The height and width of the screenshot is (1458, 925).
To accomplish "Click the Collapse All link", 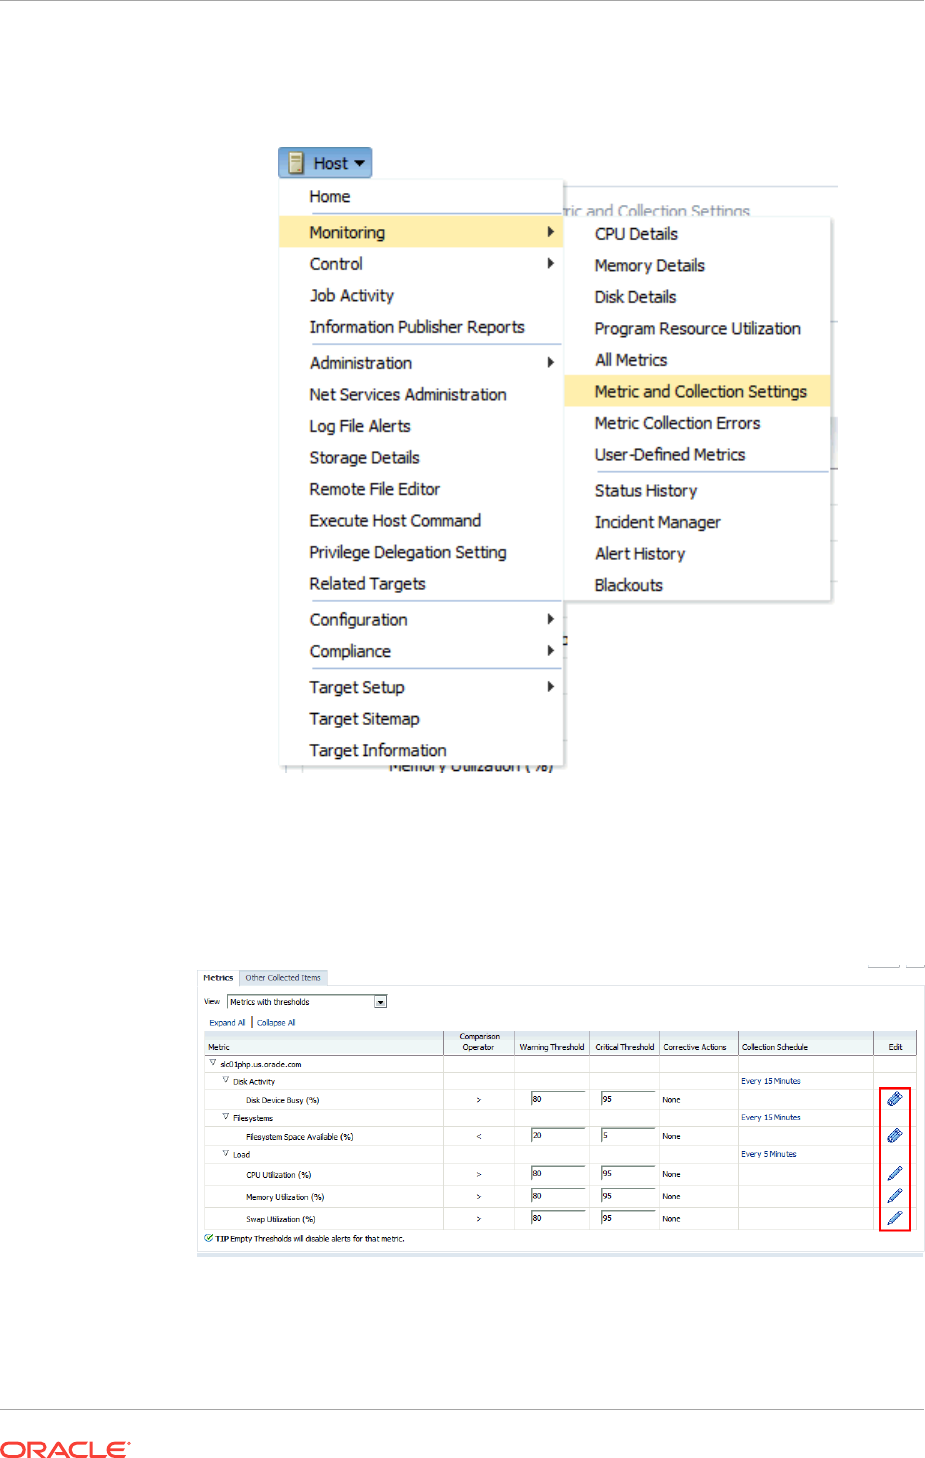I will coord(276,1023).
